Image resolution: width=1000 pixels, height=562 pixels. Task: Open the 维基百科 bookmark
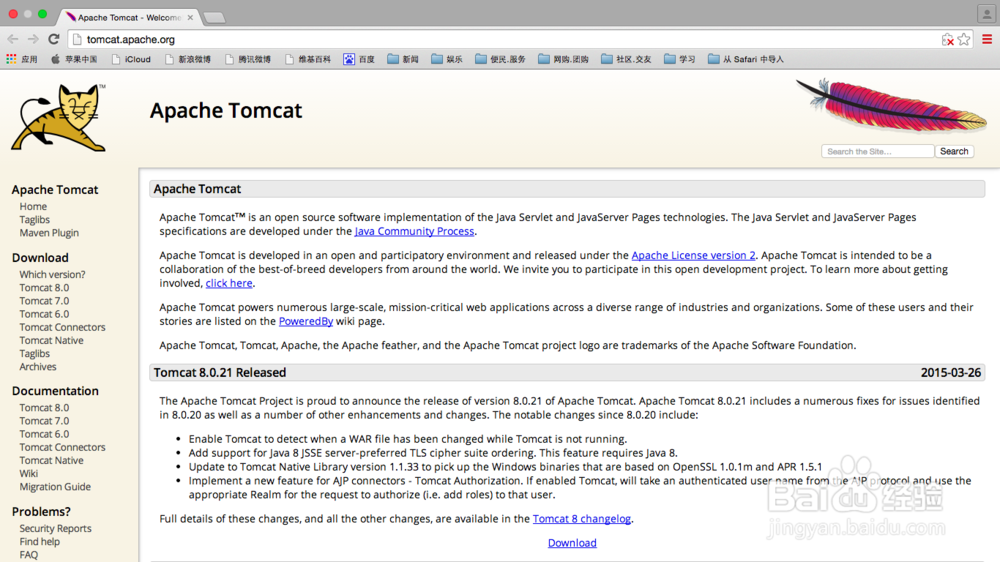308,59
